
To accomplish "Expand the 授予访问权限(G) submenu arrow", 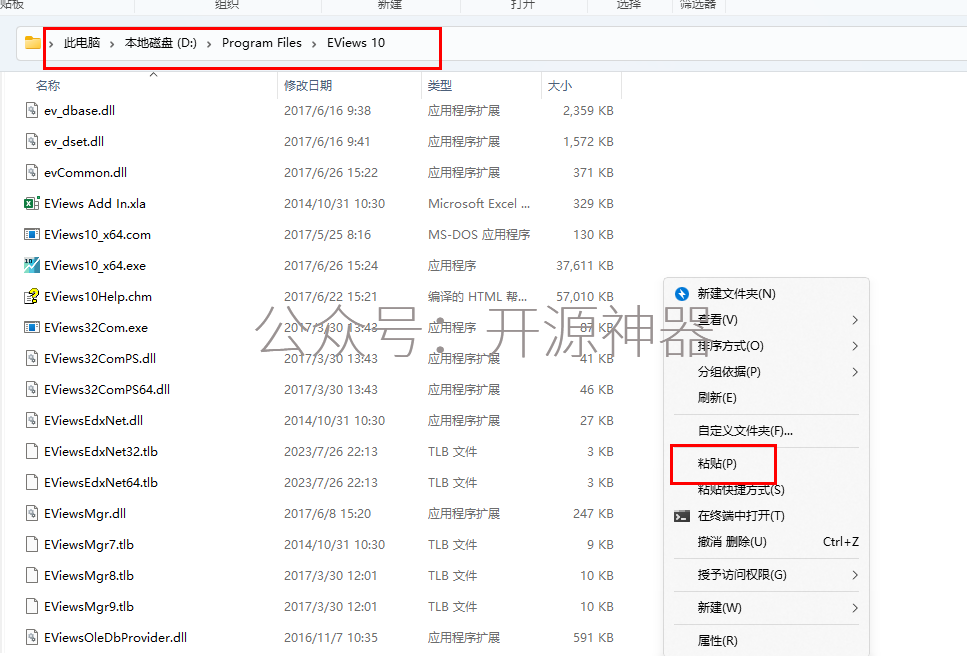I will pyautogui.click(x=855, y=575).
